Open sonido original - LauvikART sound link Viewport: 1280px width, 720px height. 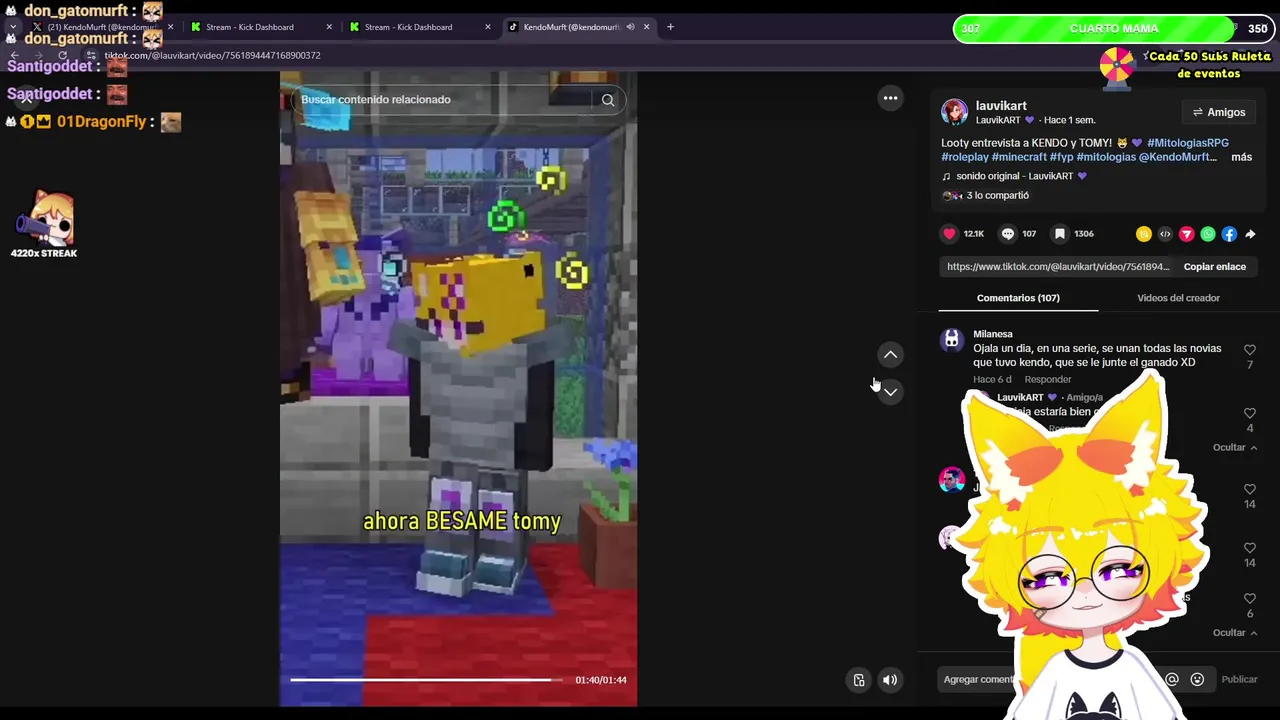click(1014, 176)
